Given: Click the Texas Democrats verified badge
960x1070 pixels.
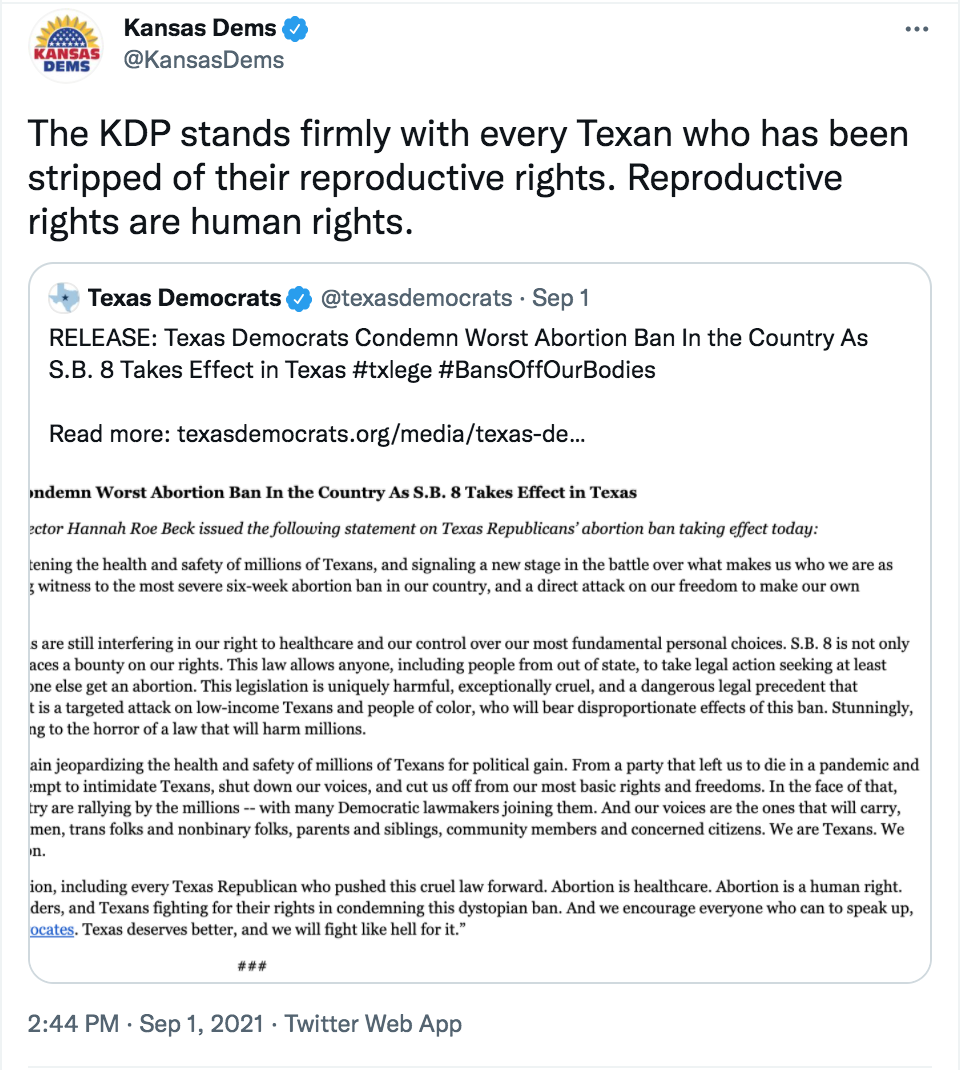Looking at the screenshot, I should [x=299, y=298].
